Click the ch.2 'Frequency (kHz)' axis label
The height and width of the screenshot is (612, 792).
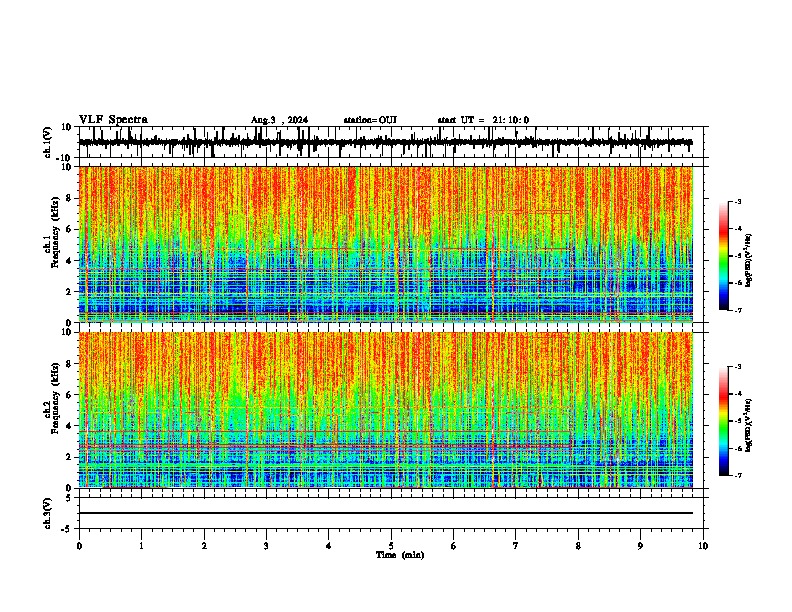tap(56, 398)
